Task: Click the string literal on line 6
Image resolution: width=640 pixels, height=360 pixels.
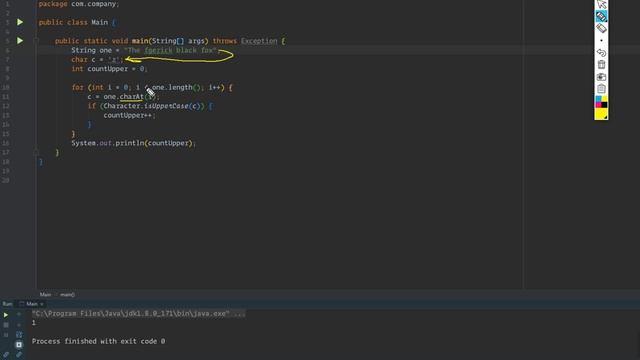Action: 171,50
